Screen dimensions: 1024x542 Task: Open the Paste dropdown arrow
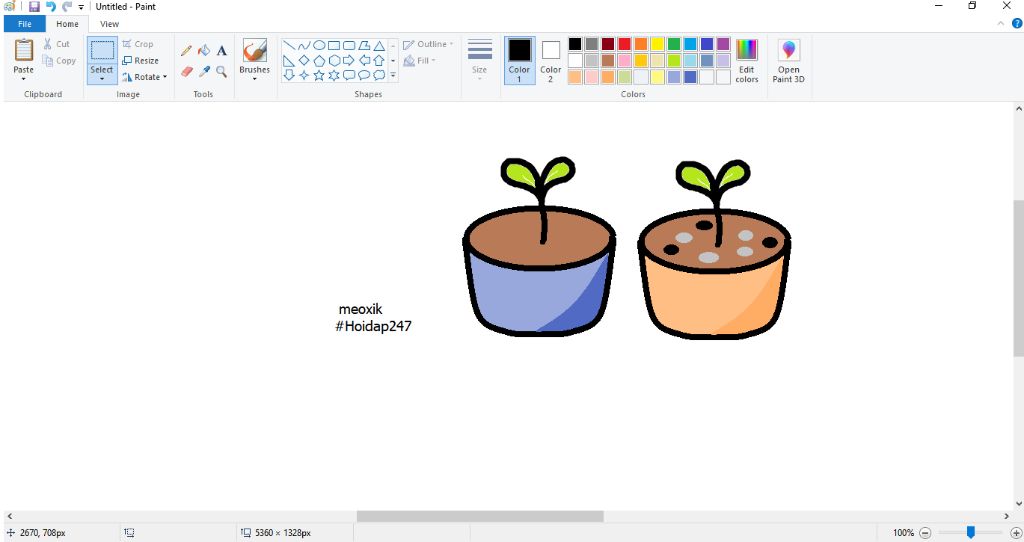(24, 79)
